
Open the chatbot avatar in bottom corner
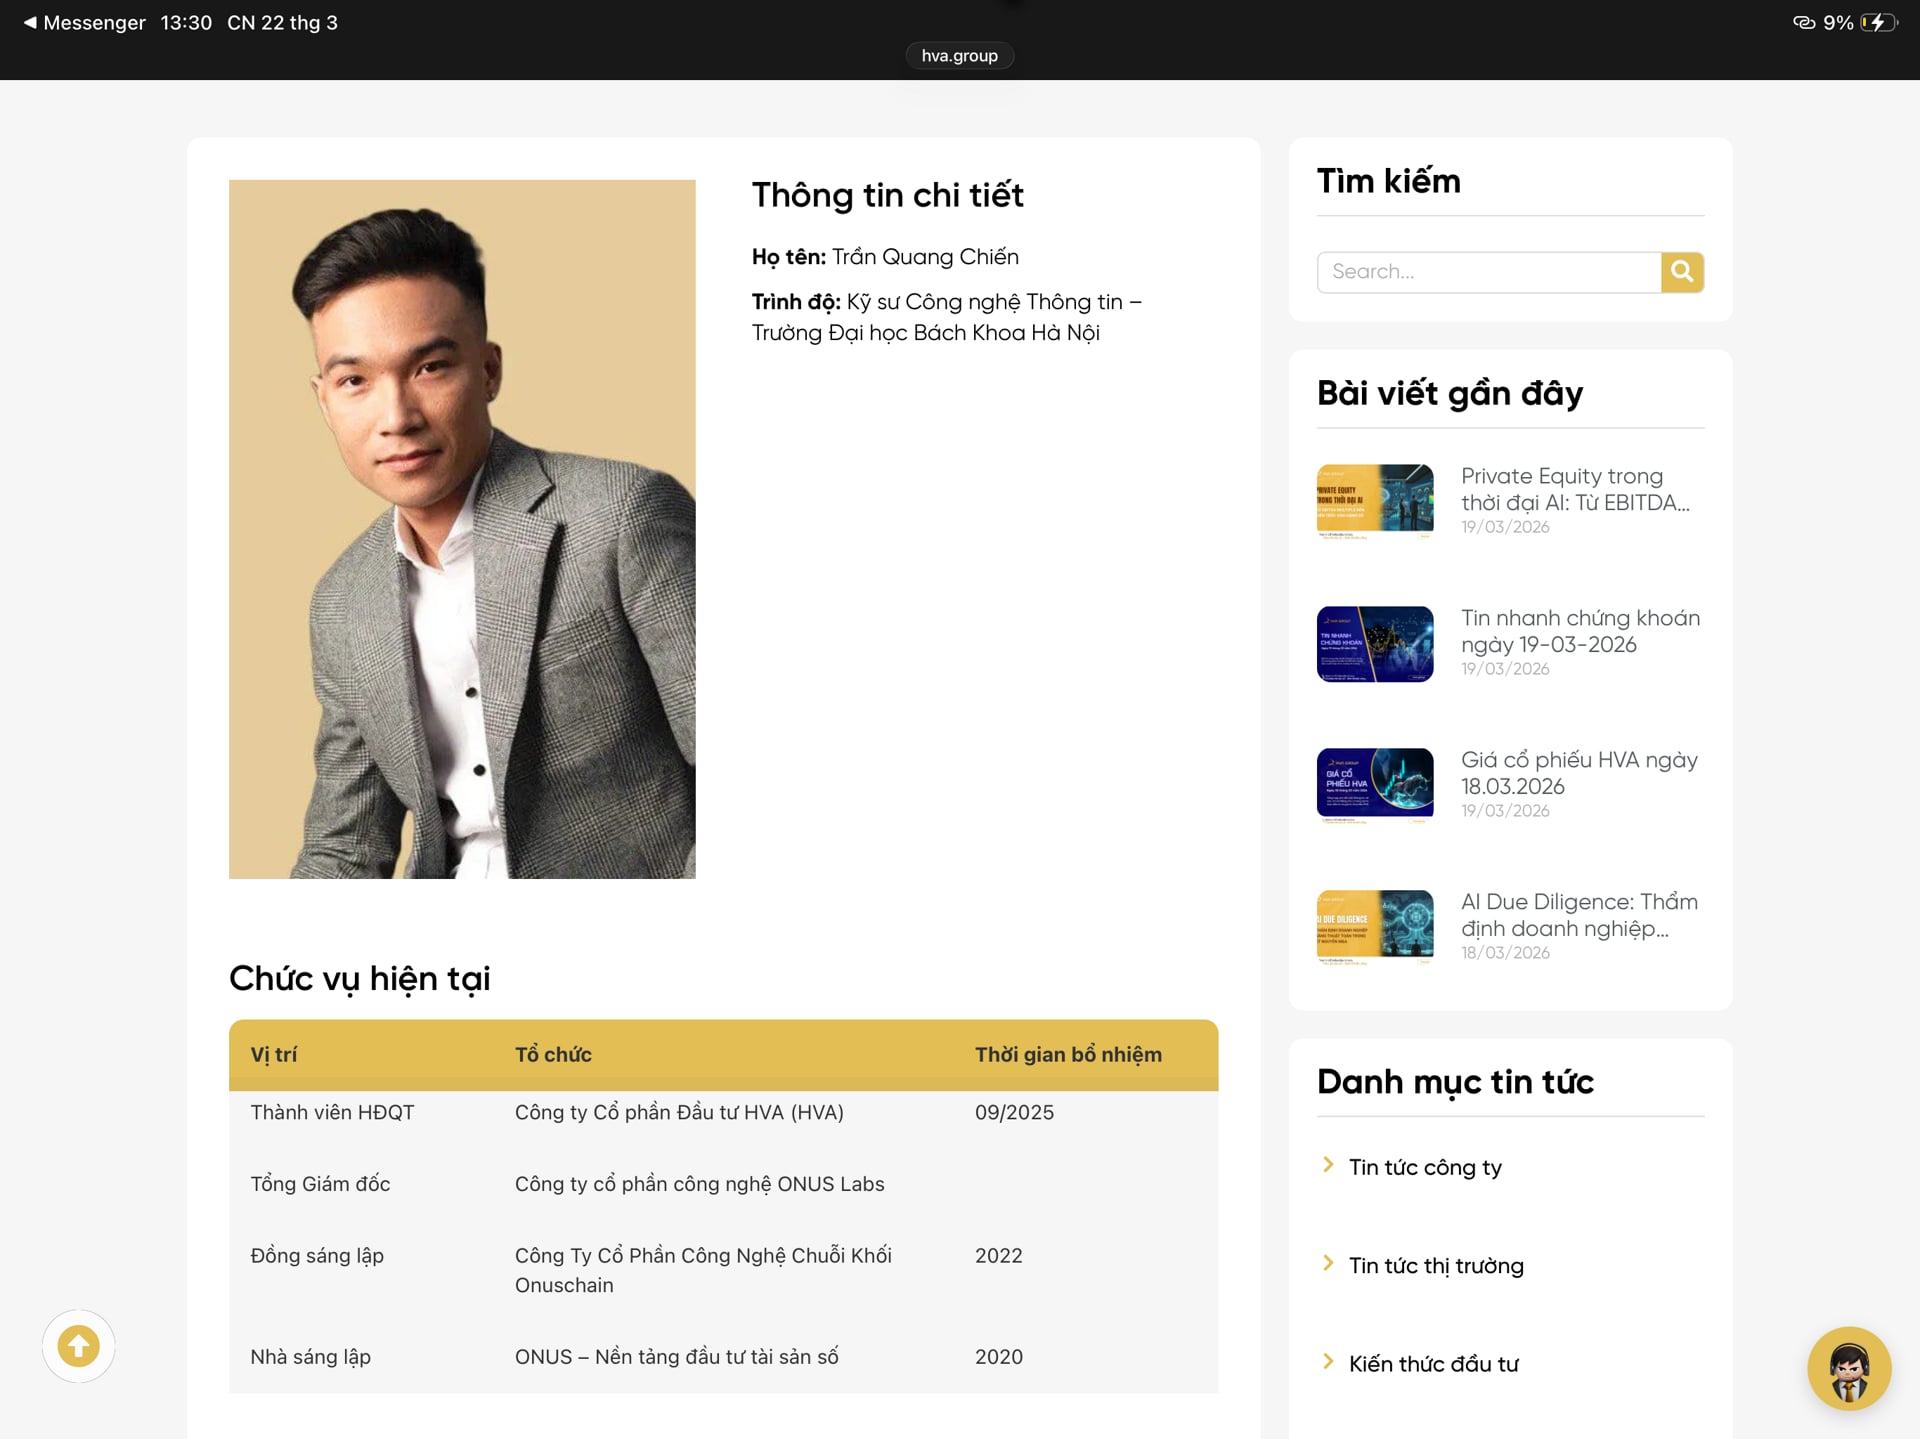1850,1369
